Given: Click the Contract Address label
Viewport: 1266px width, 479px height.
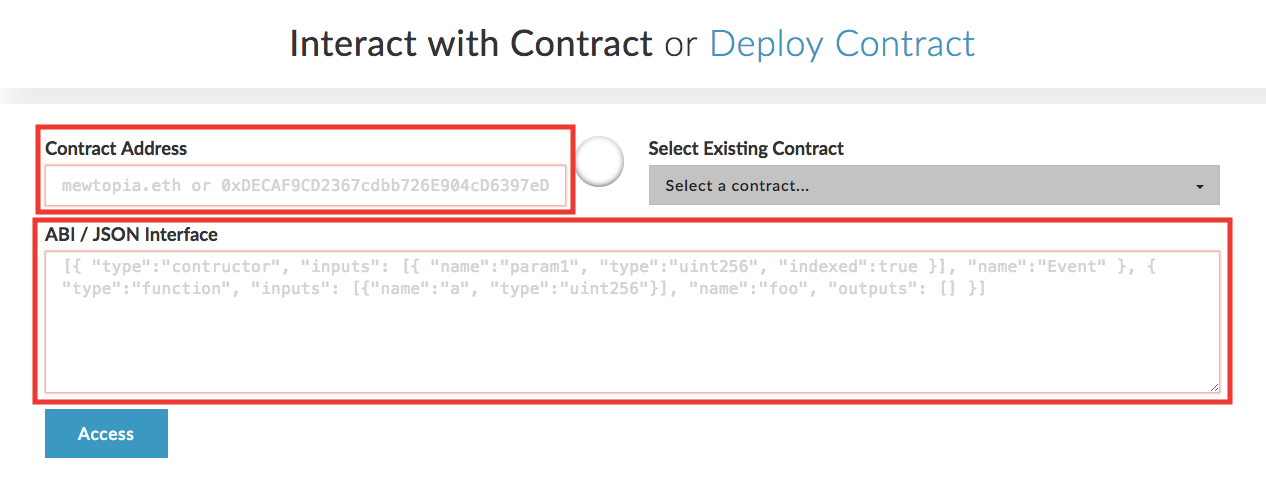Looking at the screenshot, I should pyautogui.click(x=116, y=148).
